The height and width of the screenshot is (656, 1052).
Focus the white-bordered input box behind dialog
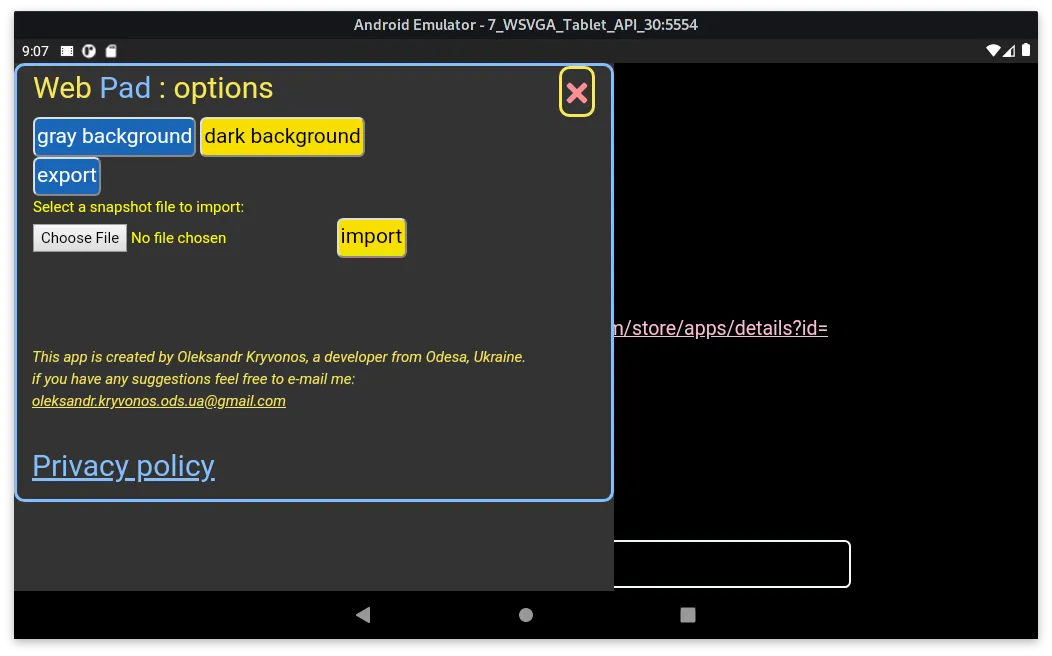click(732, 564)
